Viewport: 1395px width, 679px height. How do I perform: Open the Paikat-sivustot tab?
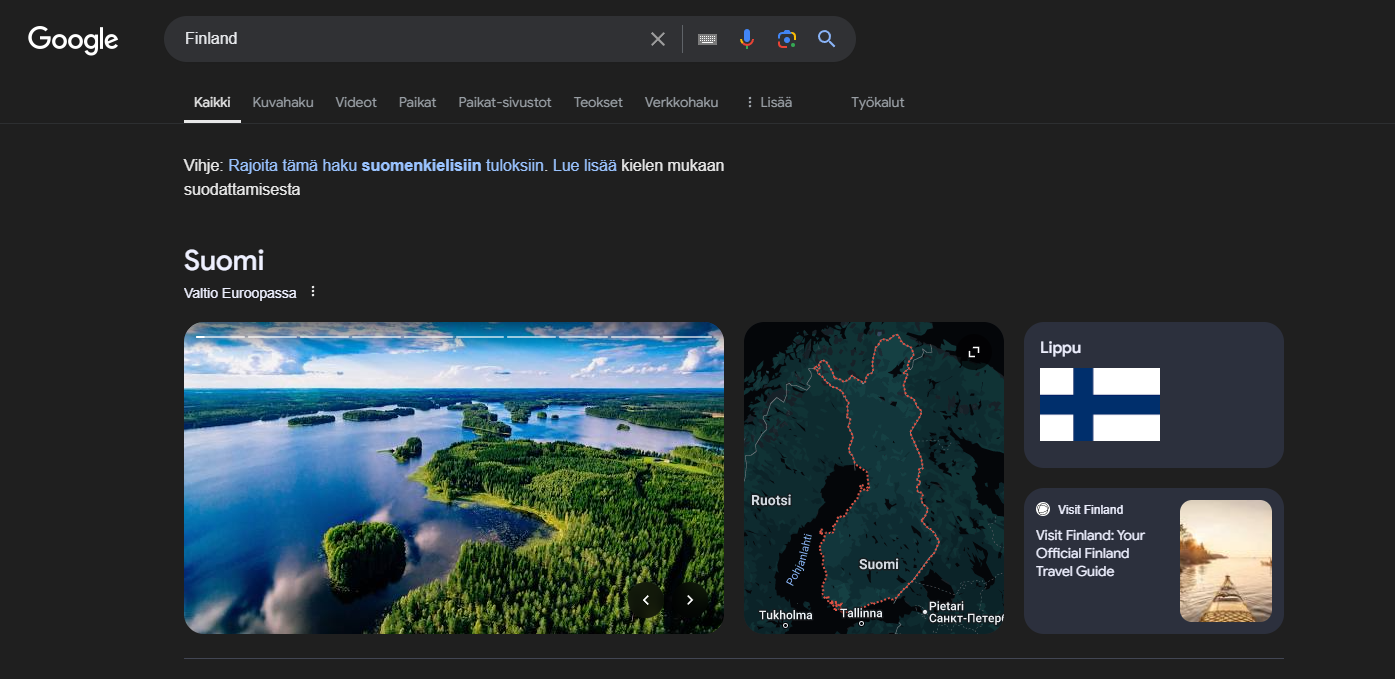505,102
